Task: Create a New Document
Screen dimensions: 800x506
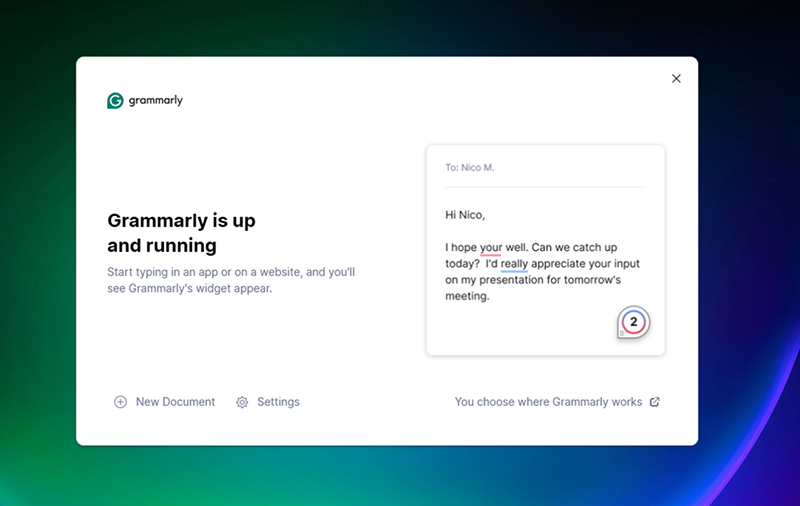Action: click(x=164, y=402)
